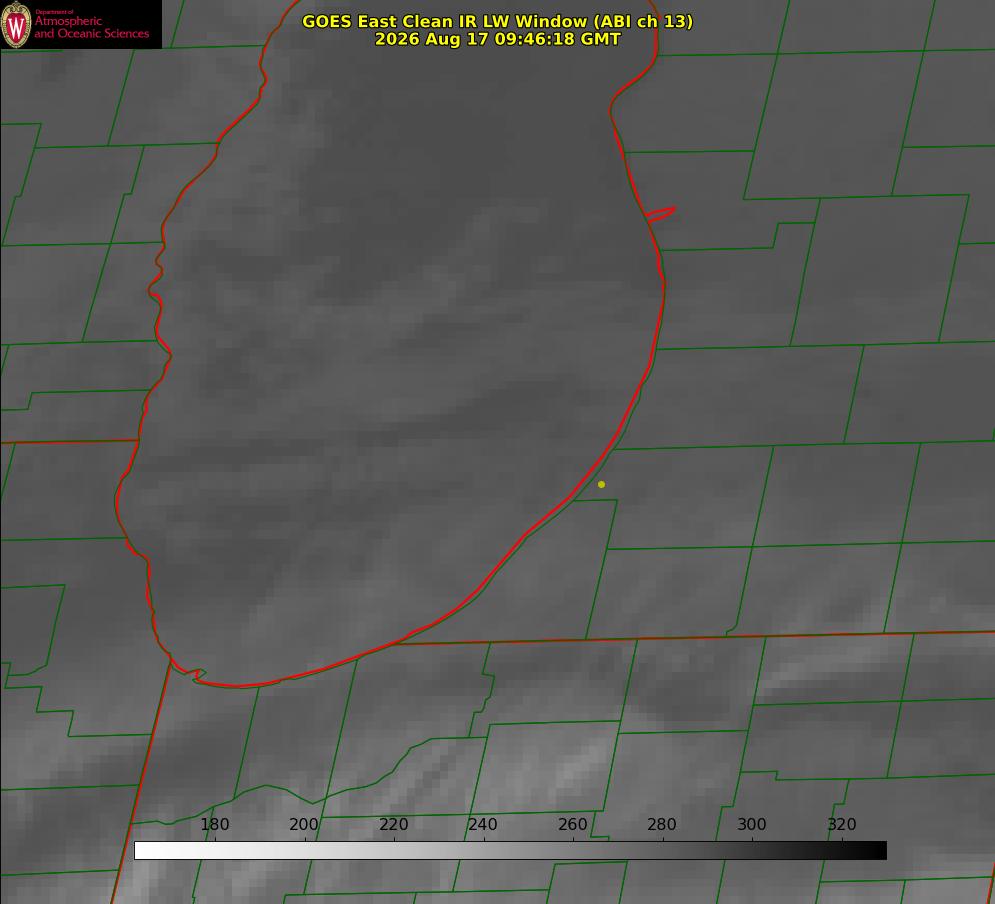Select the 320 colorbar value

tap(841, 824)
